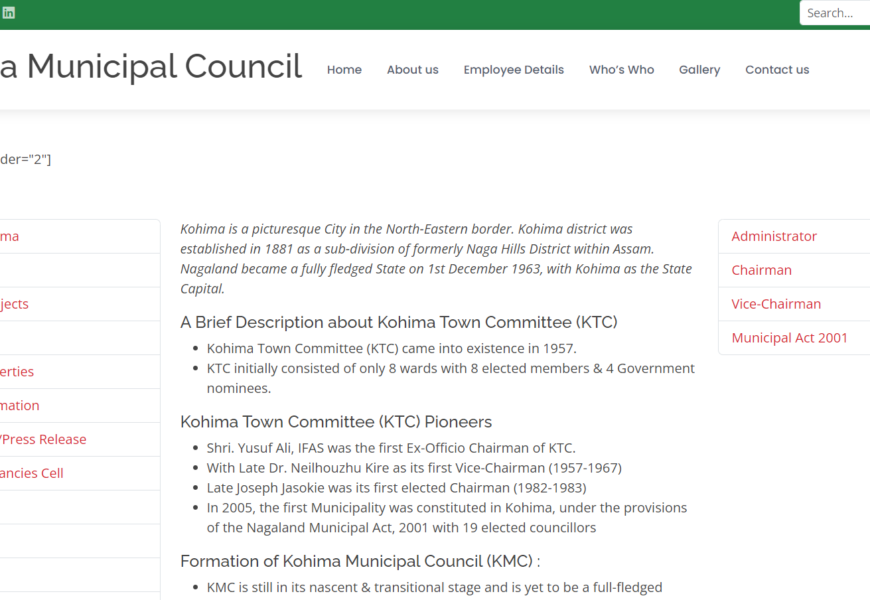Open the Press Release sidebar link
The width and height of the screenshot is (870, 600).
43,440
